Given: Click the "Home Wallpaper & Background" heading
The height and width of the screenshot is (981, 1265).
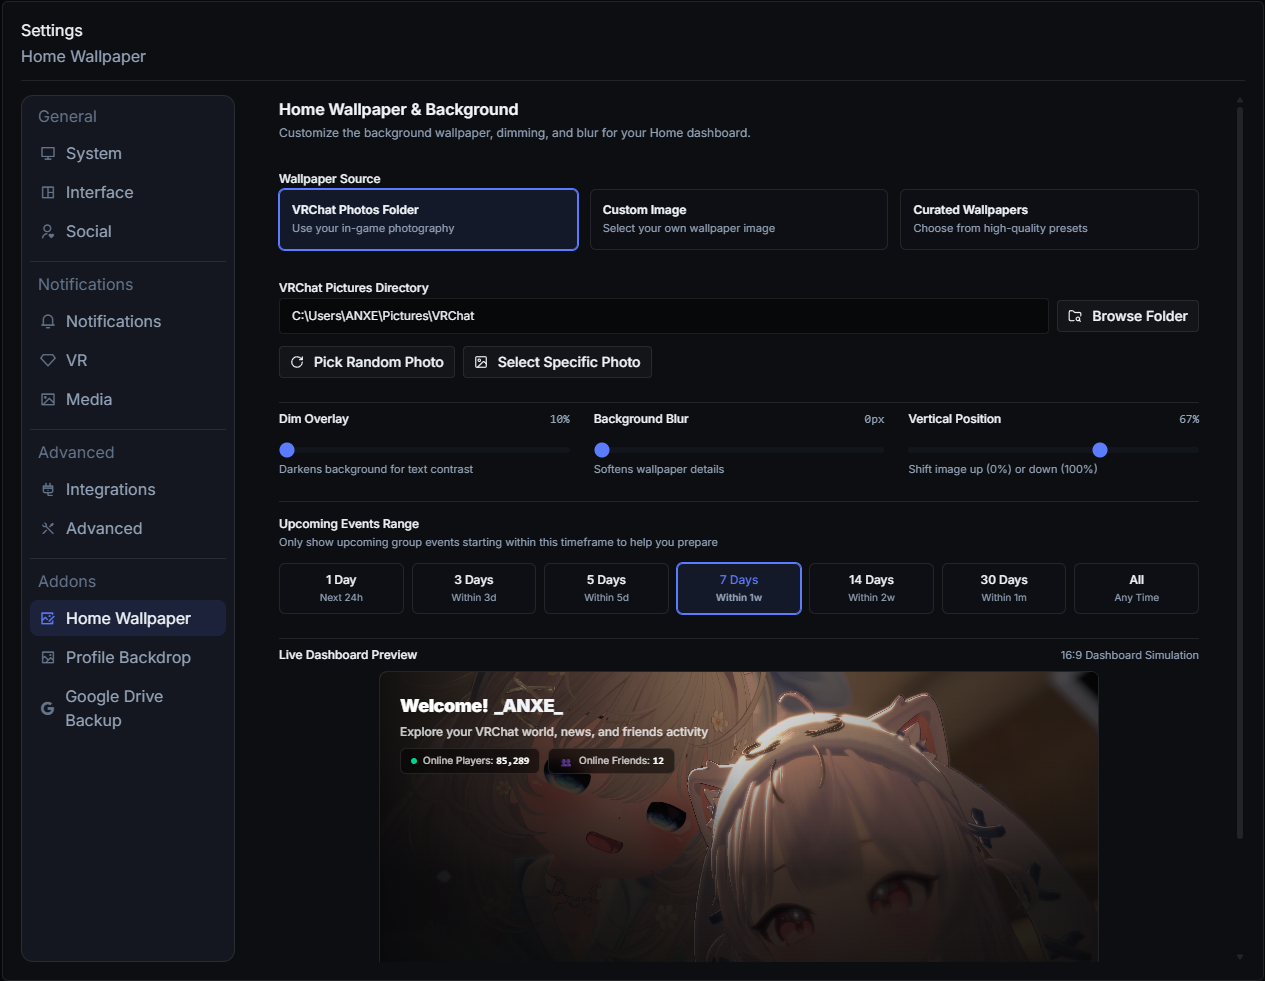Looking at the screenshot, I should click(398, 109).
